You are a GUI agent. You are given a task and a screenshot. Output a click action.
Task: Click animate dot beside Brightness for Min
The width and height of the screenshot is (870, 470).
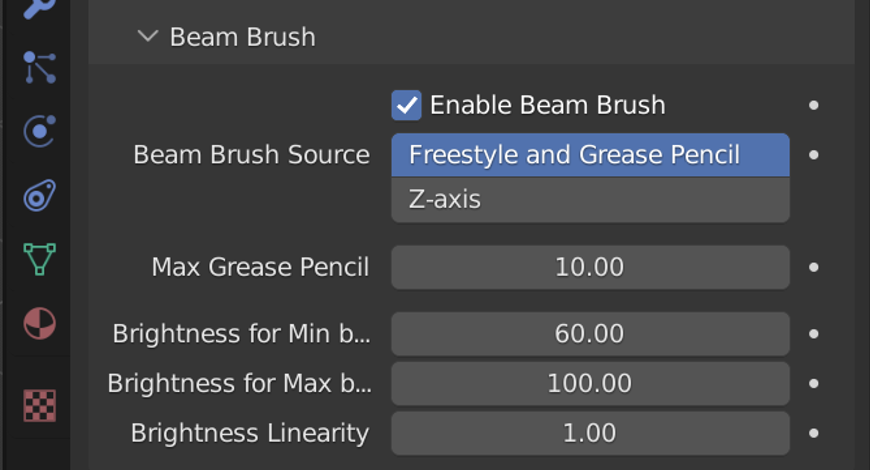point(814,333)
